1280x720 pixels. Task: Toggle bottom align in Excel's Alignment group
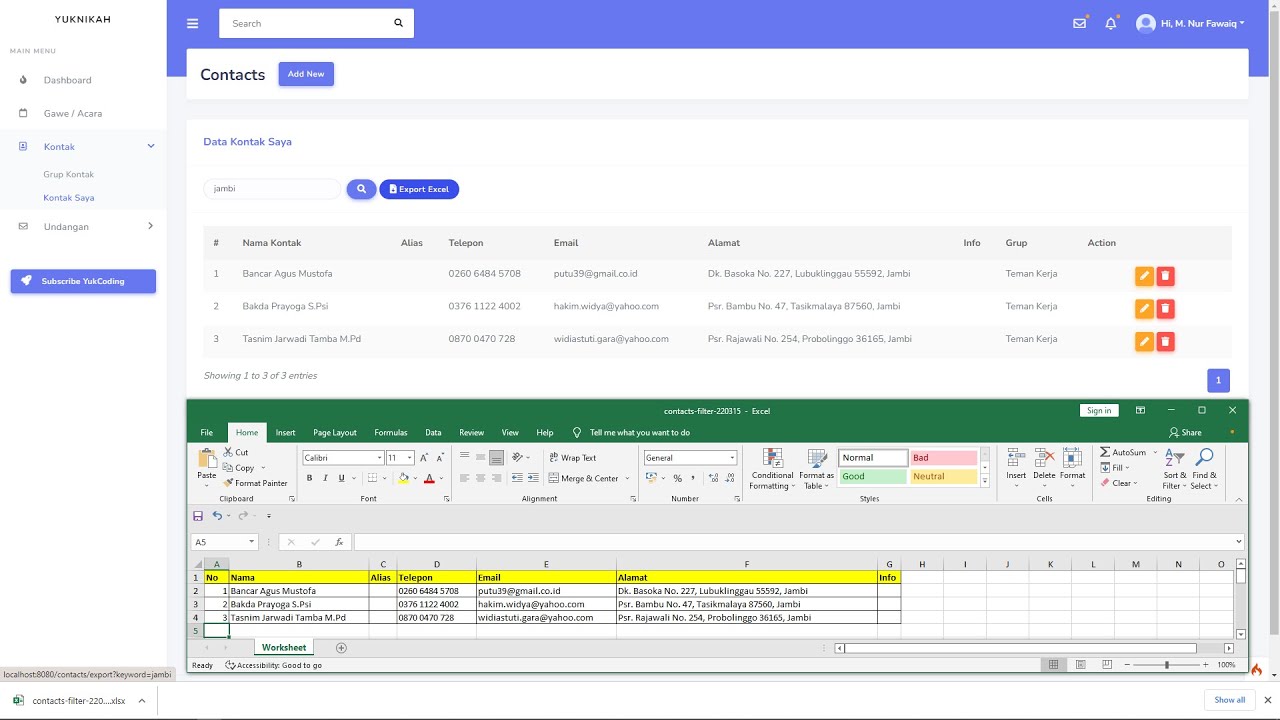[496, 458]
